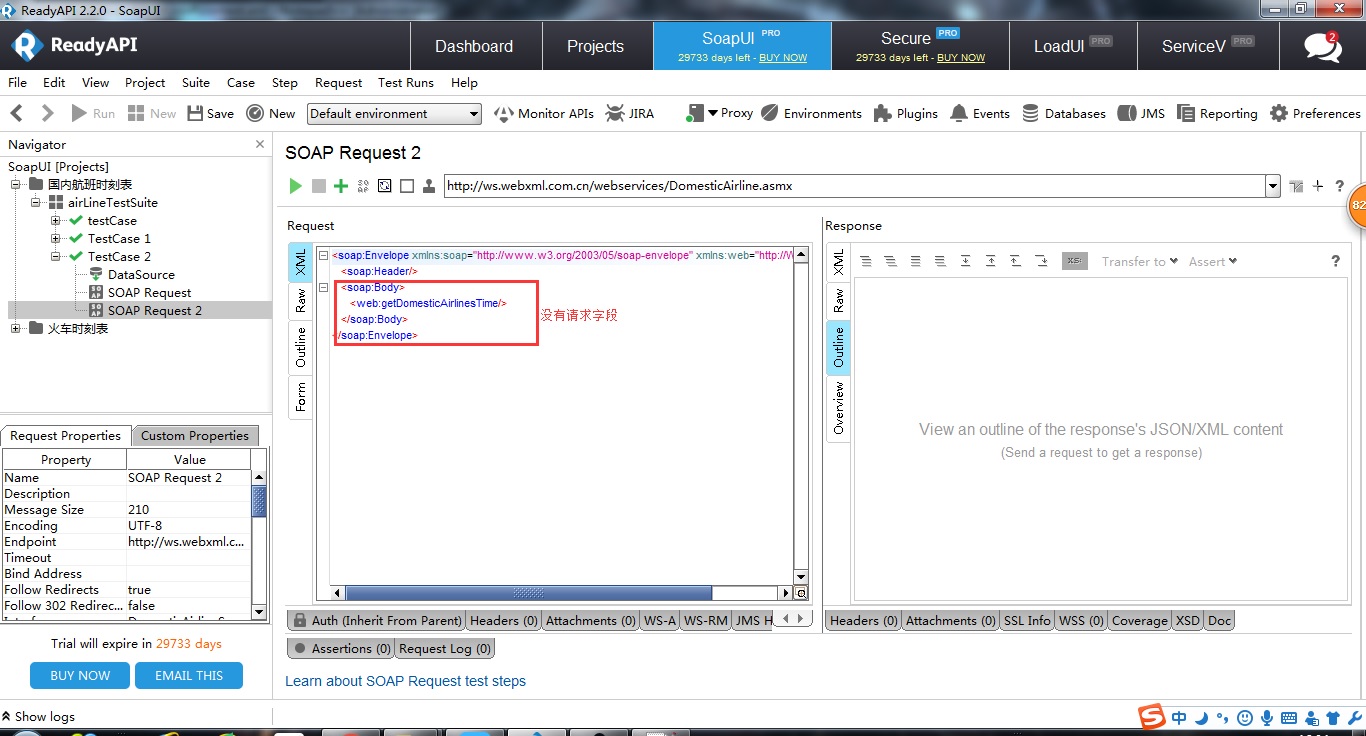The image size is (1366, 736).
Task: Click properties table vertical scrollbar
Action: pyautogui.click(x=259, y=499)
